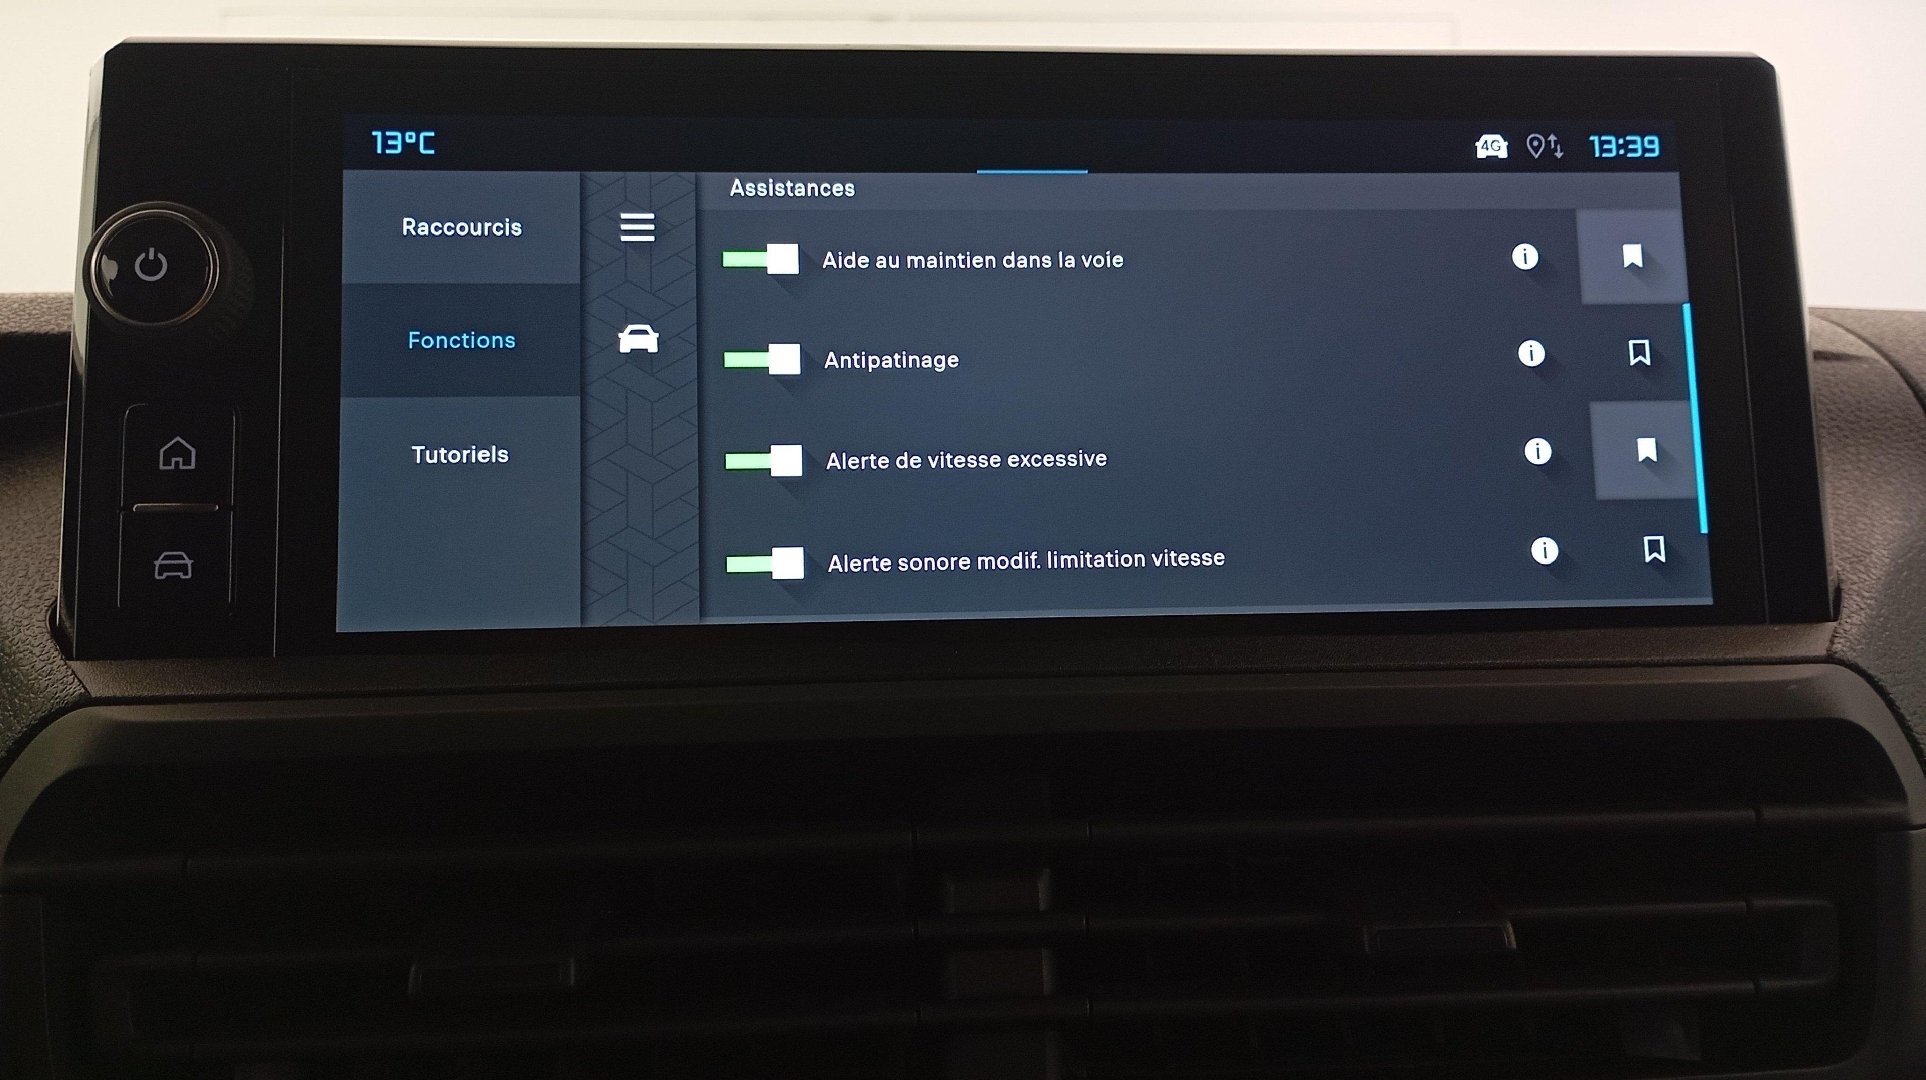Open the Tutoriels tab
The height and width of the screenshot is (1080, 1926).
pyautogui.click(x=460, y=454)
